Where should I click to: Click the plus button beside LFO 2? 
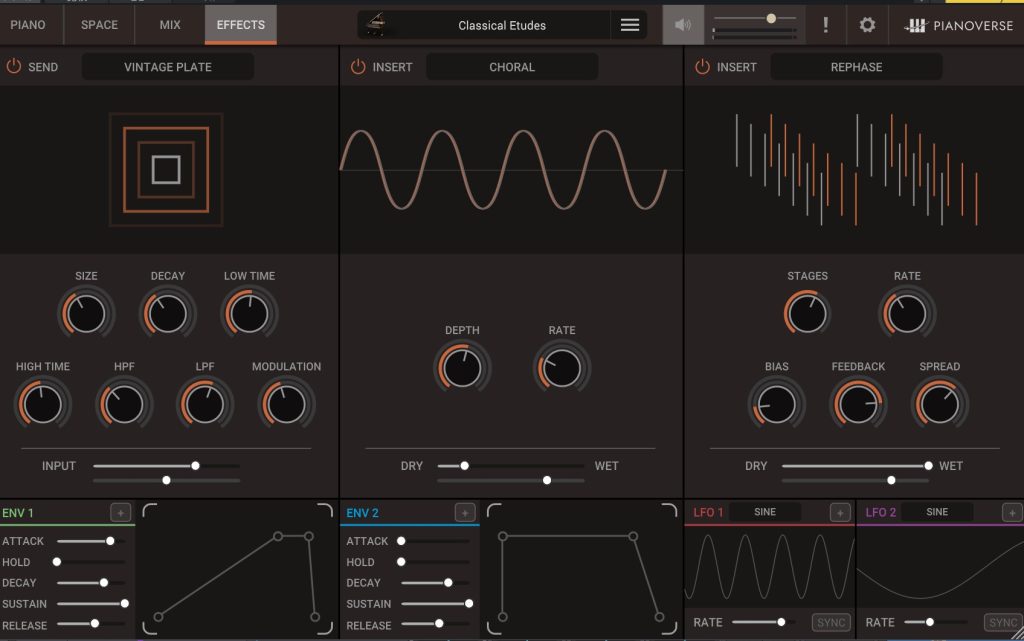1011,513
